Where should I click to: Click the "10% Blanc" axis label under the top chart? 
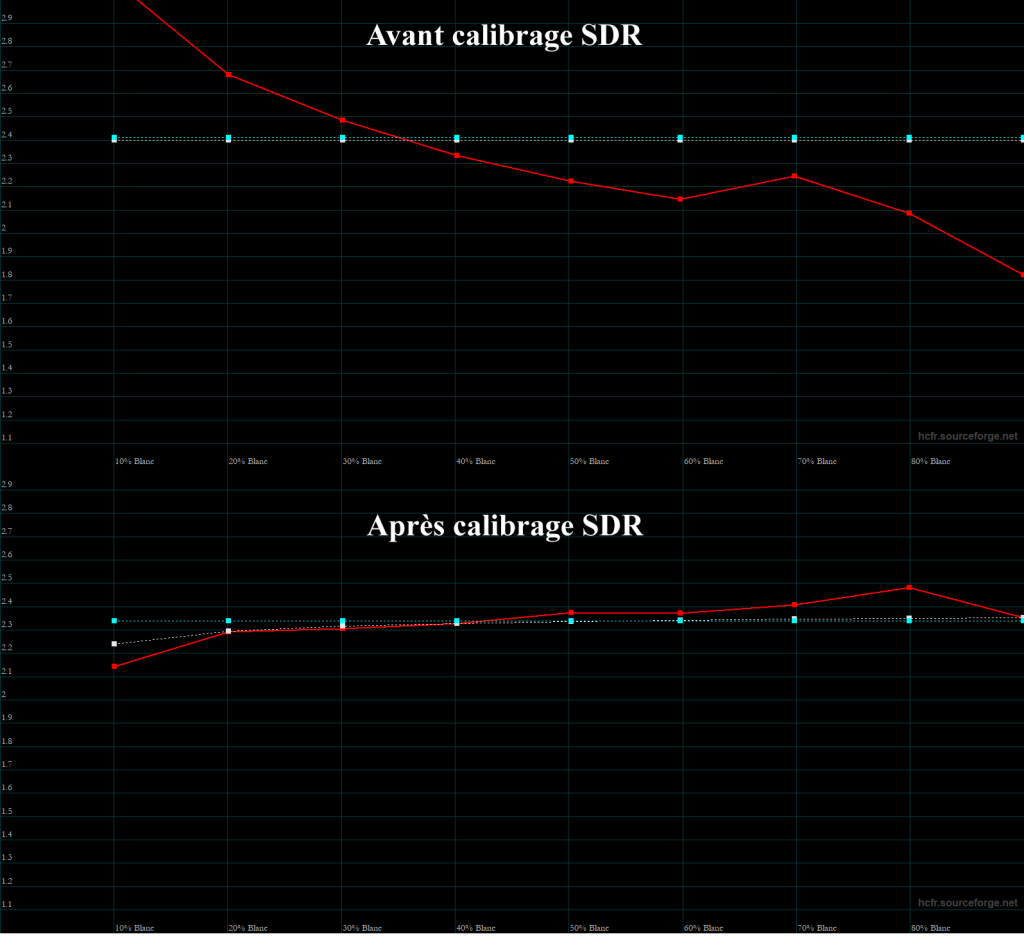(x=134, y=461)
